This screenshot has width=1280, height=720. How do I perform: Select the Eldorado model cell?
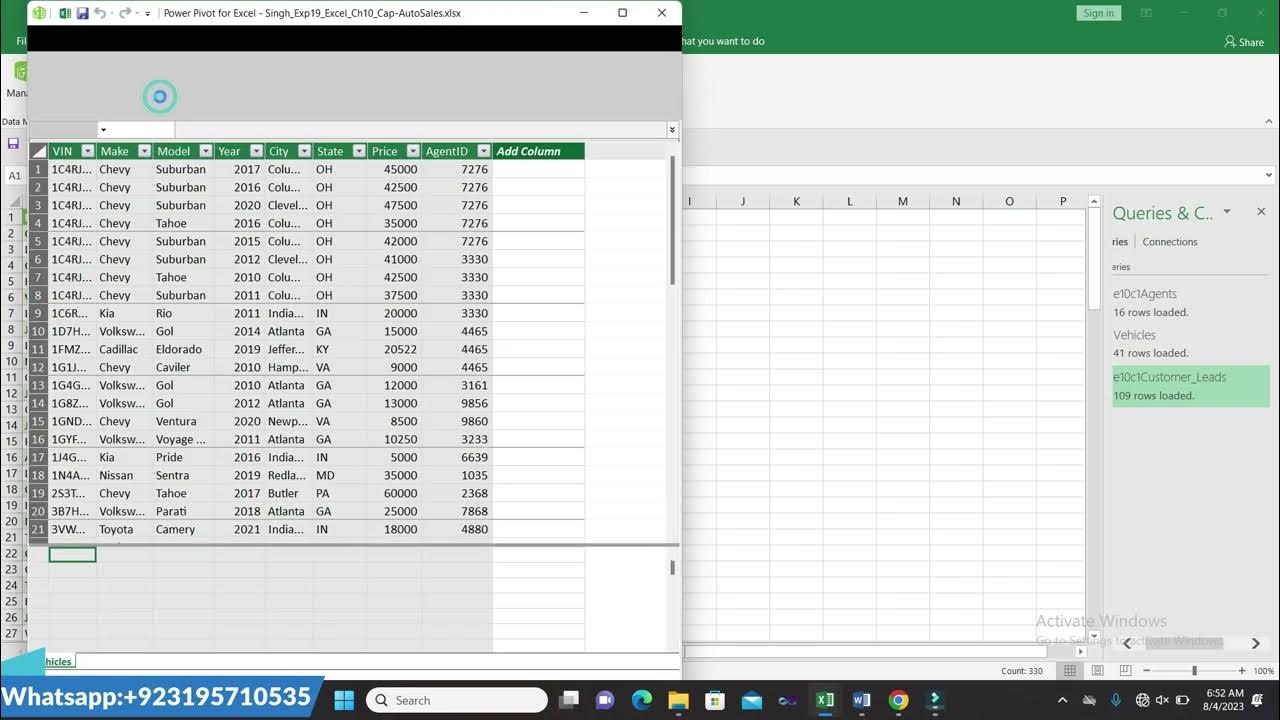(x=183, y=349)
